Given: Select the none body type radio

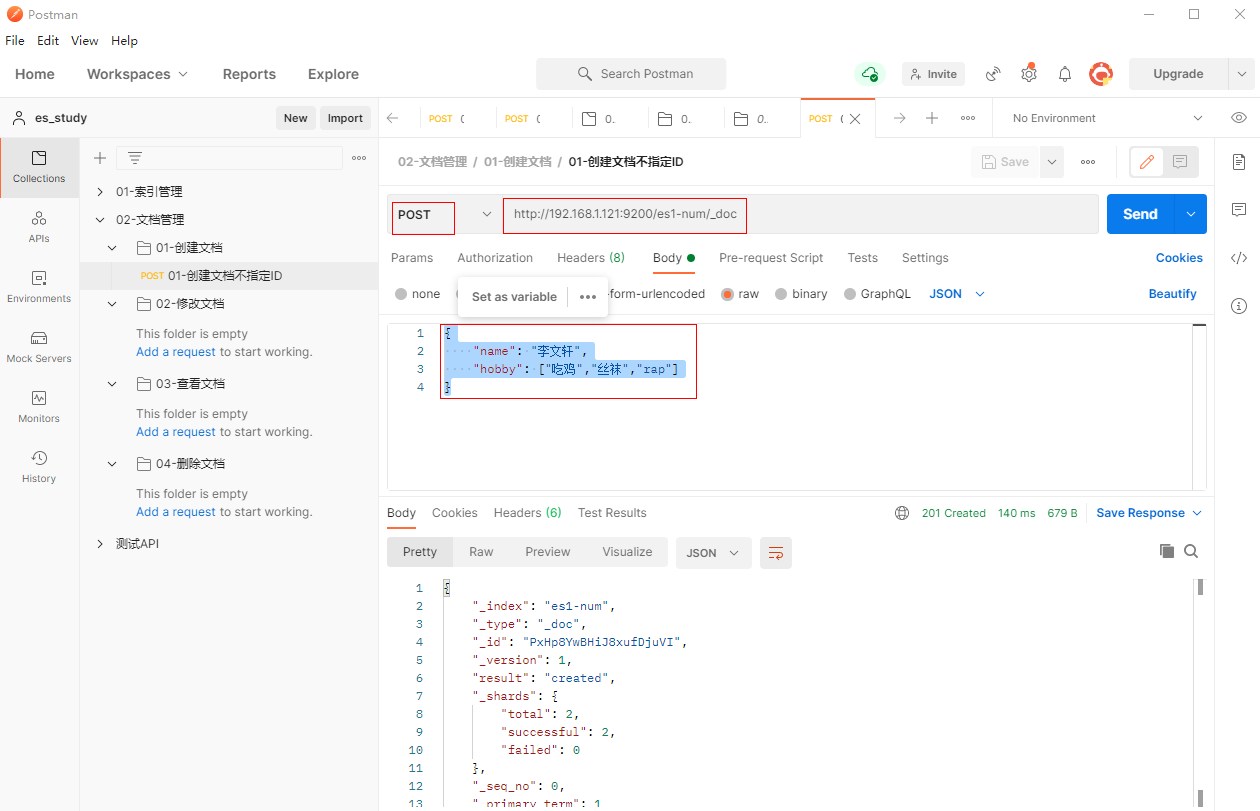Looking at the screenshot, I should [401, 294].
